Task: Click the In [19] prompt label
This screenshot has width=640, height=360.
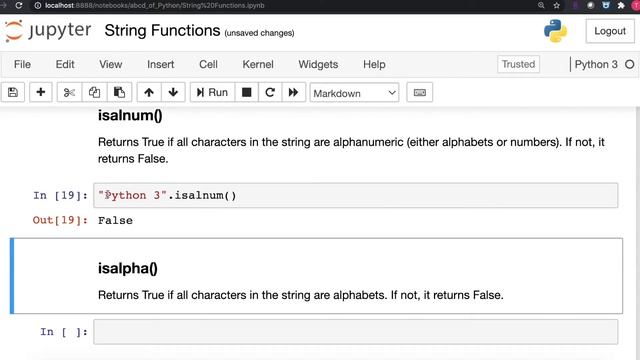Action: pyautogui.click(x=60, y=196)
